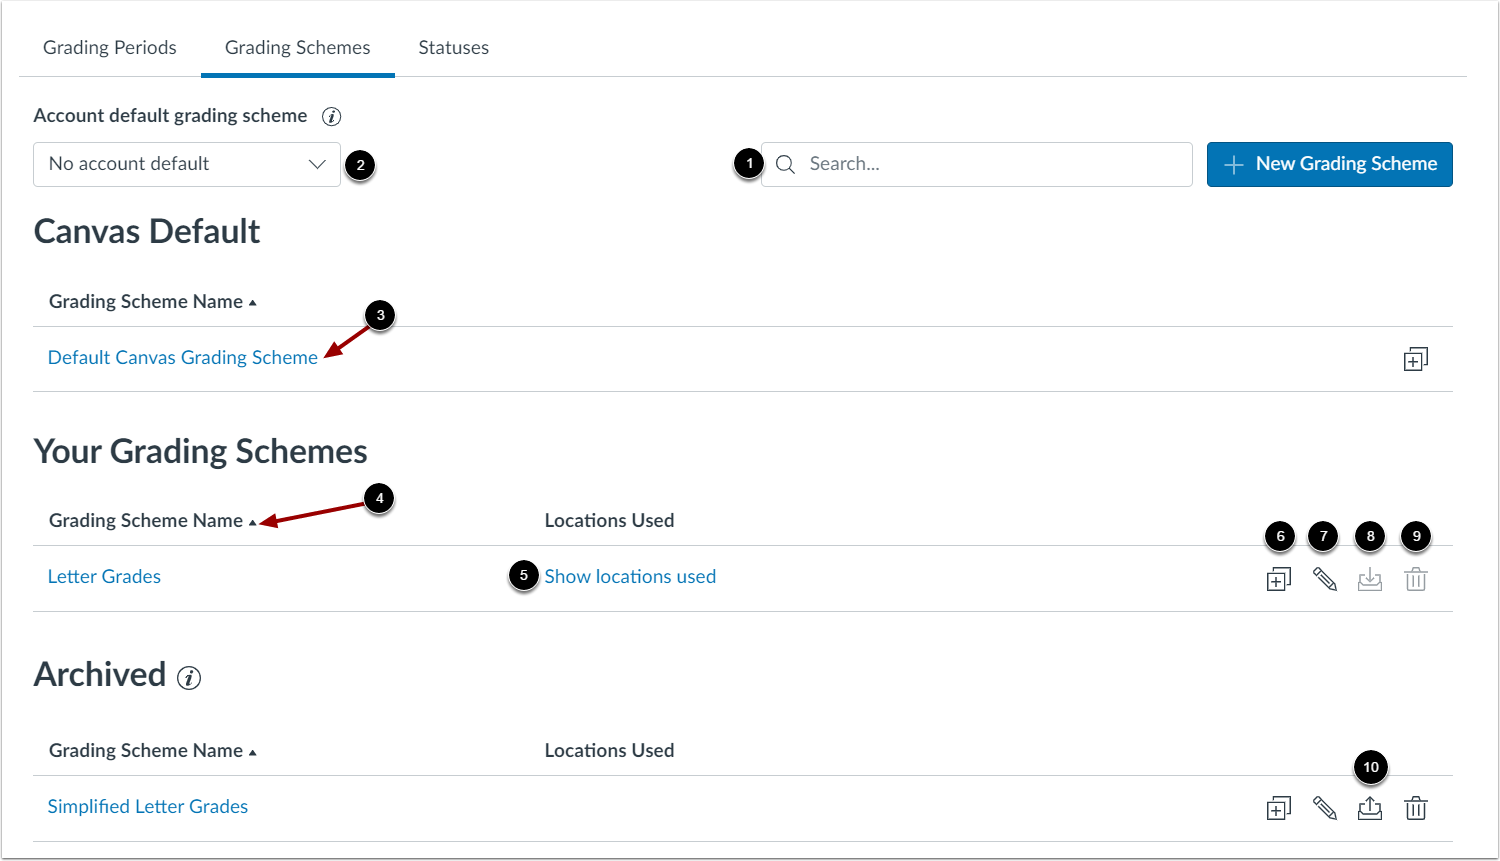The image size is (1500, 861).
Task: Open Show locations used link
Action: tap(630, 577)
